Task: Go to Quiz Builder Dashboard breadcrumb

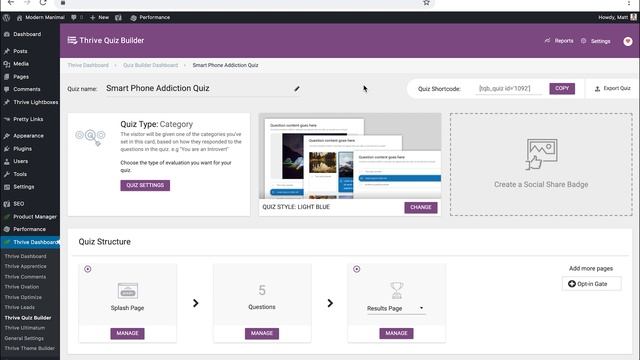Action: coord(151,65)
